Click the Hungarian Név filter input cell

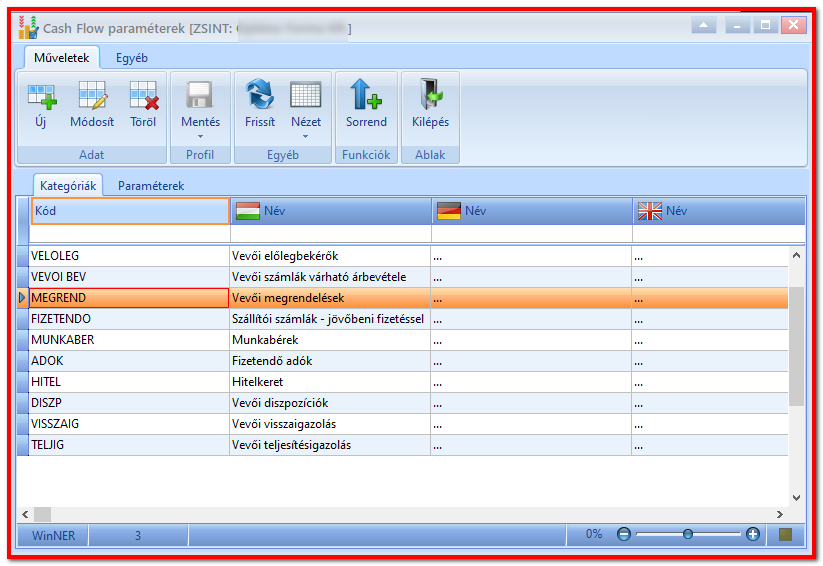click(331, 234)
